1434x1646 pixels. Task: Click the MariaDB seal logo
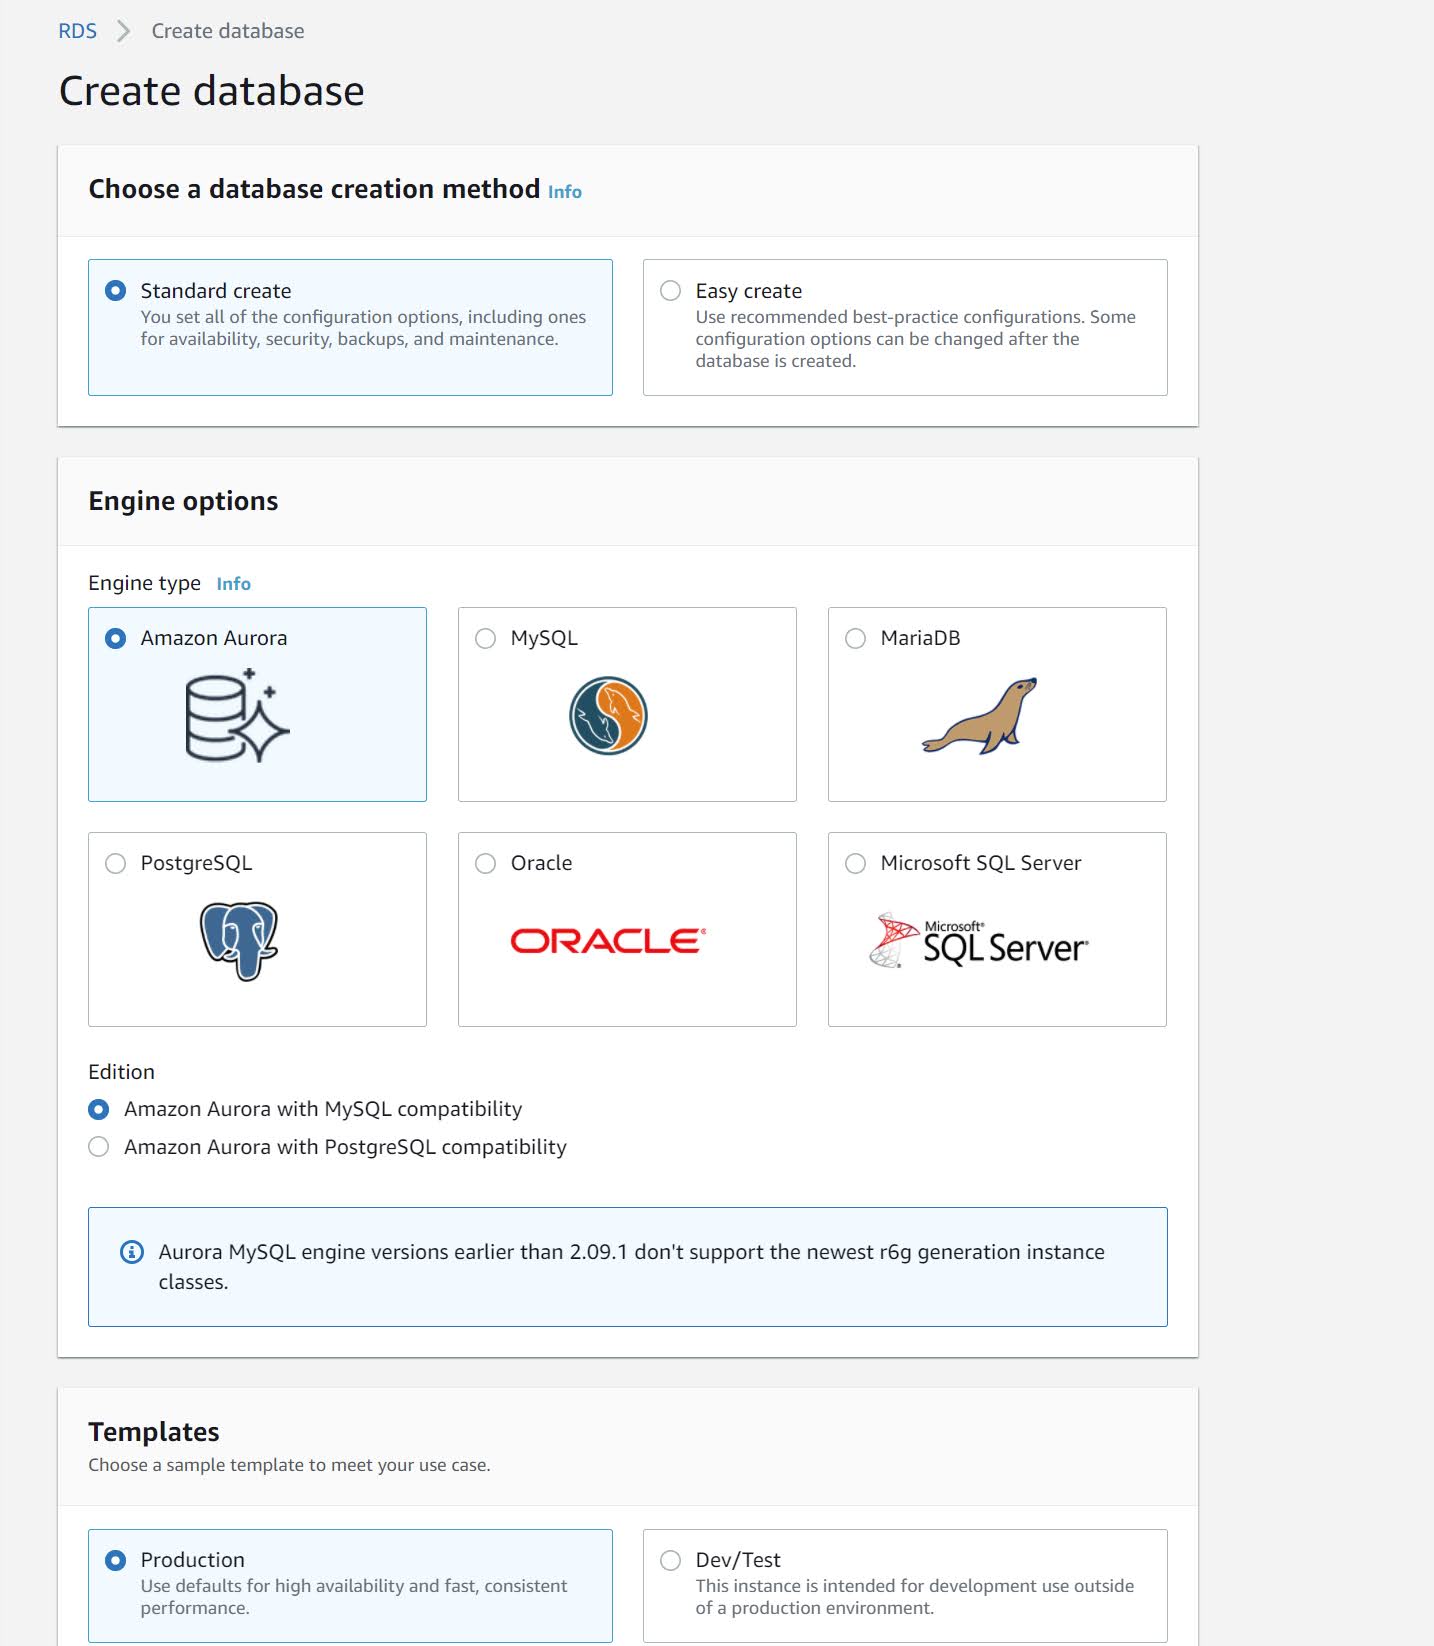[979, 716]
